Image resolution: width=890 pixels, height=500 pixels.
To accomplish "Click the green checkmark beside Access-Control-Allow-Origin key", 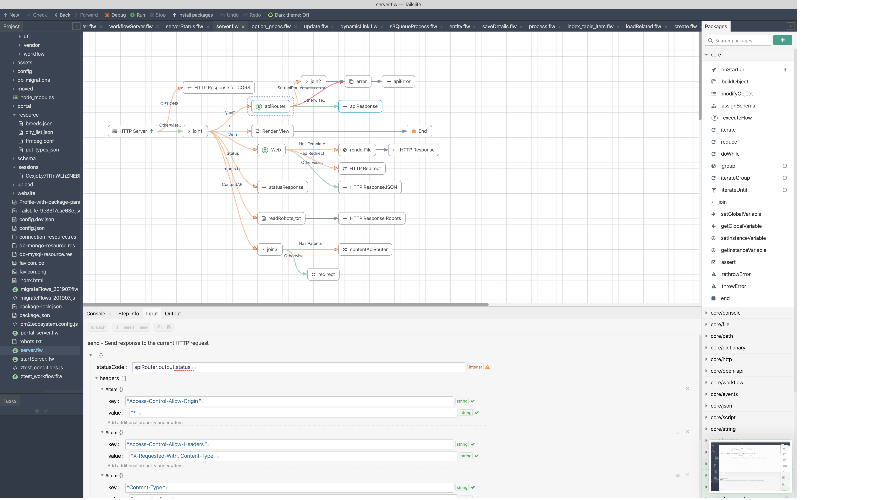I will point(473,400).
